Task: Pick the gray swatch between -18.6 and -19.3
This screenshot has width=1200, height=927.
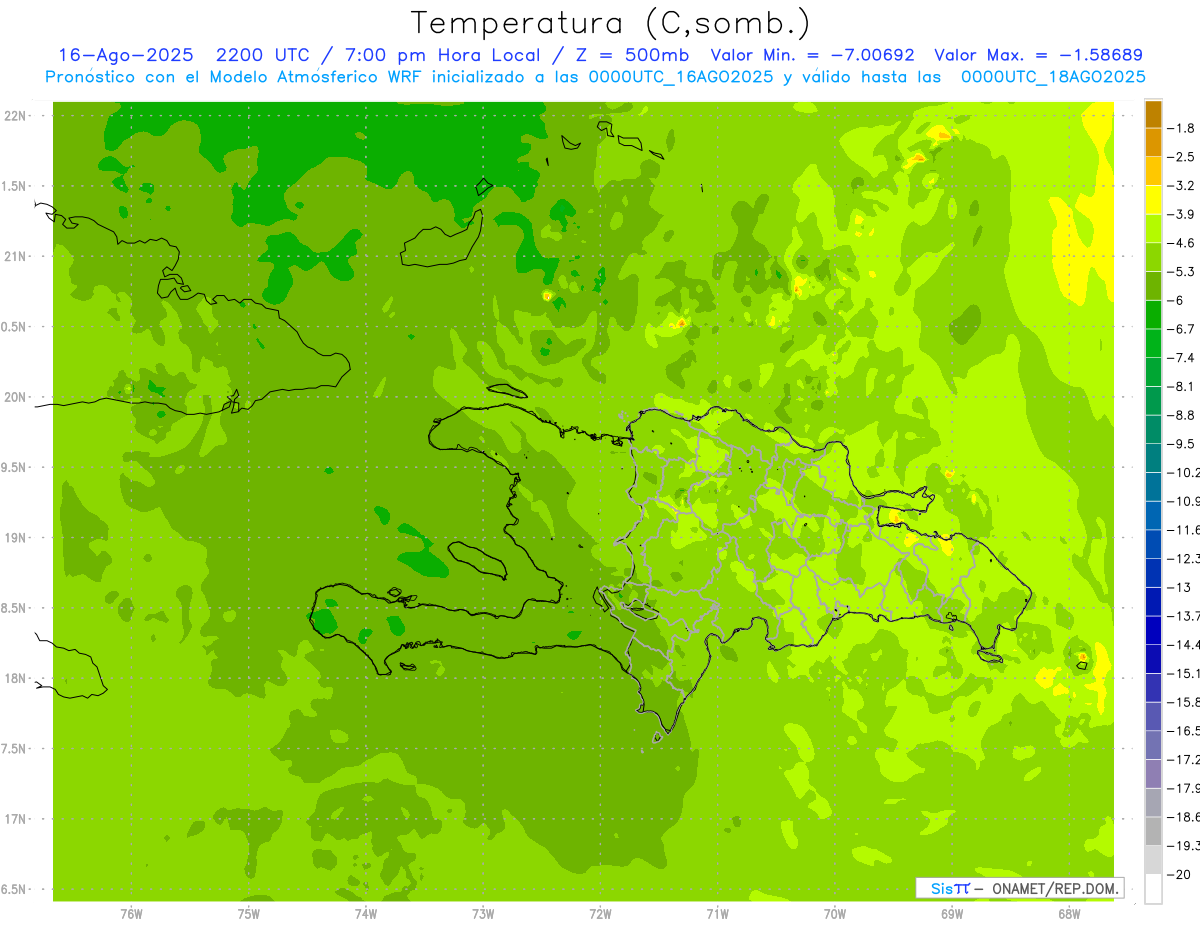Action: (x=1153, y=832)
